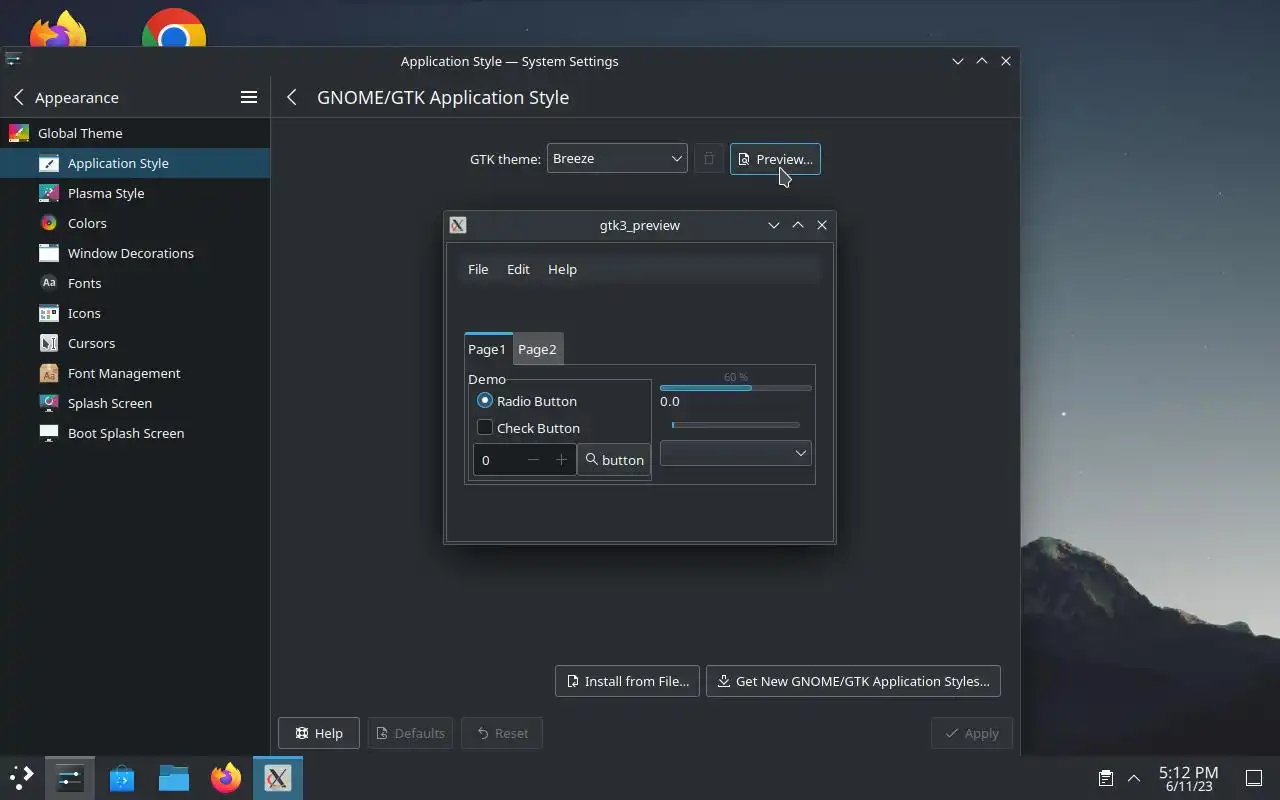Viewport: 1280px width, 800px height.
Task: Click Get New GNOME/GTK Application Styles
Action: 853,681
